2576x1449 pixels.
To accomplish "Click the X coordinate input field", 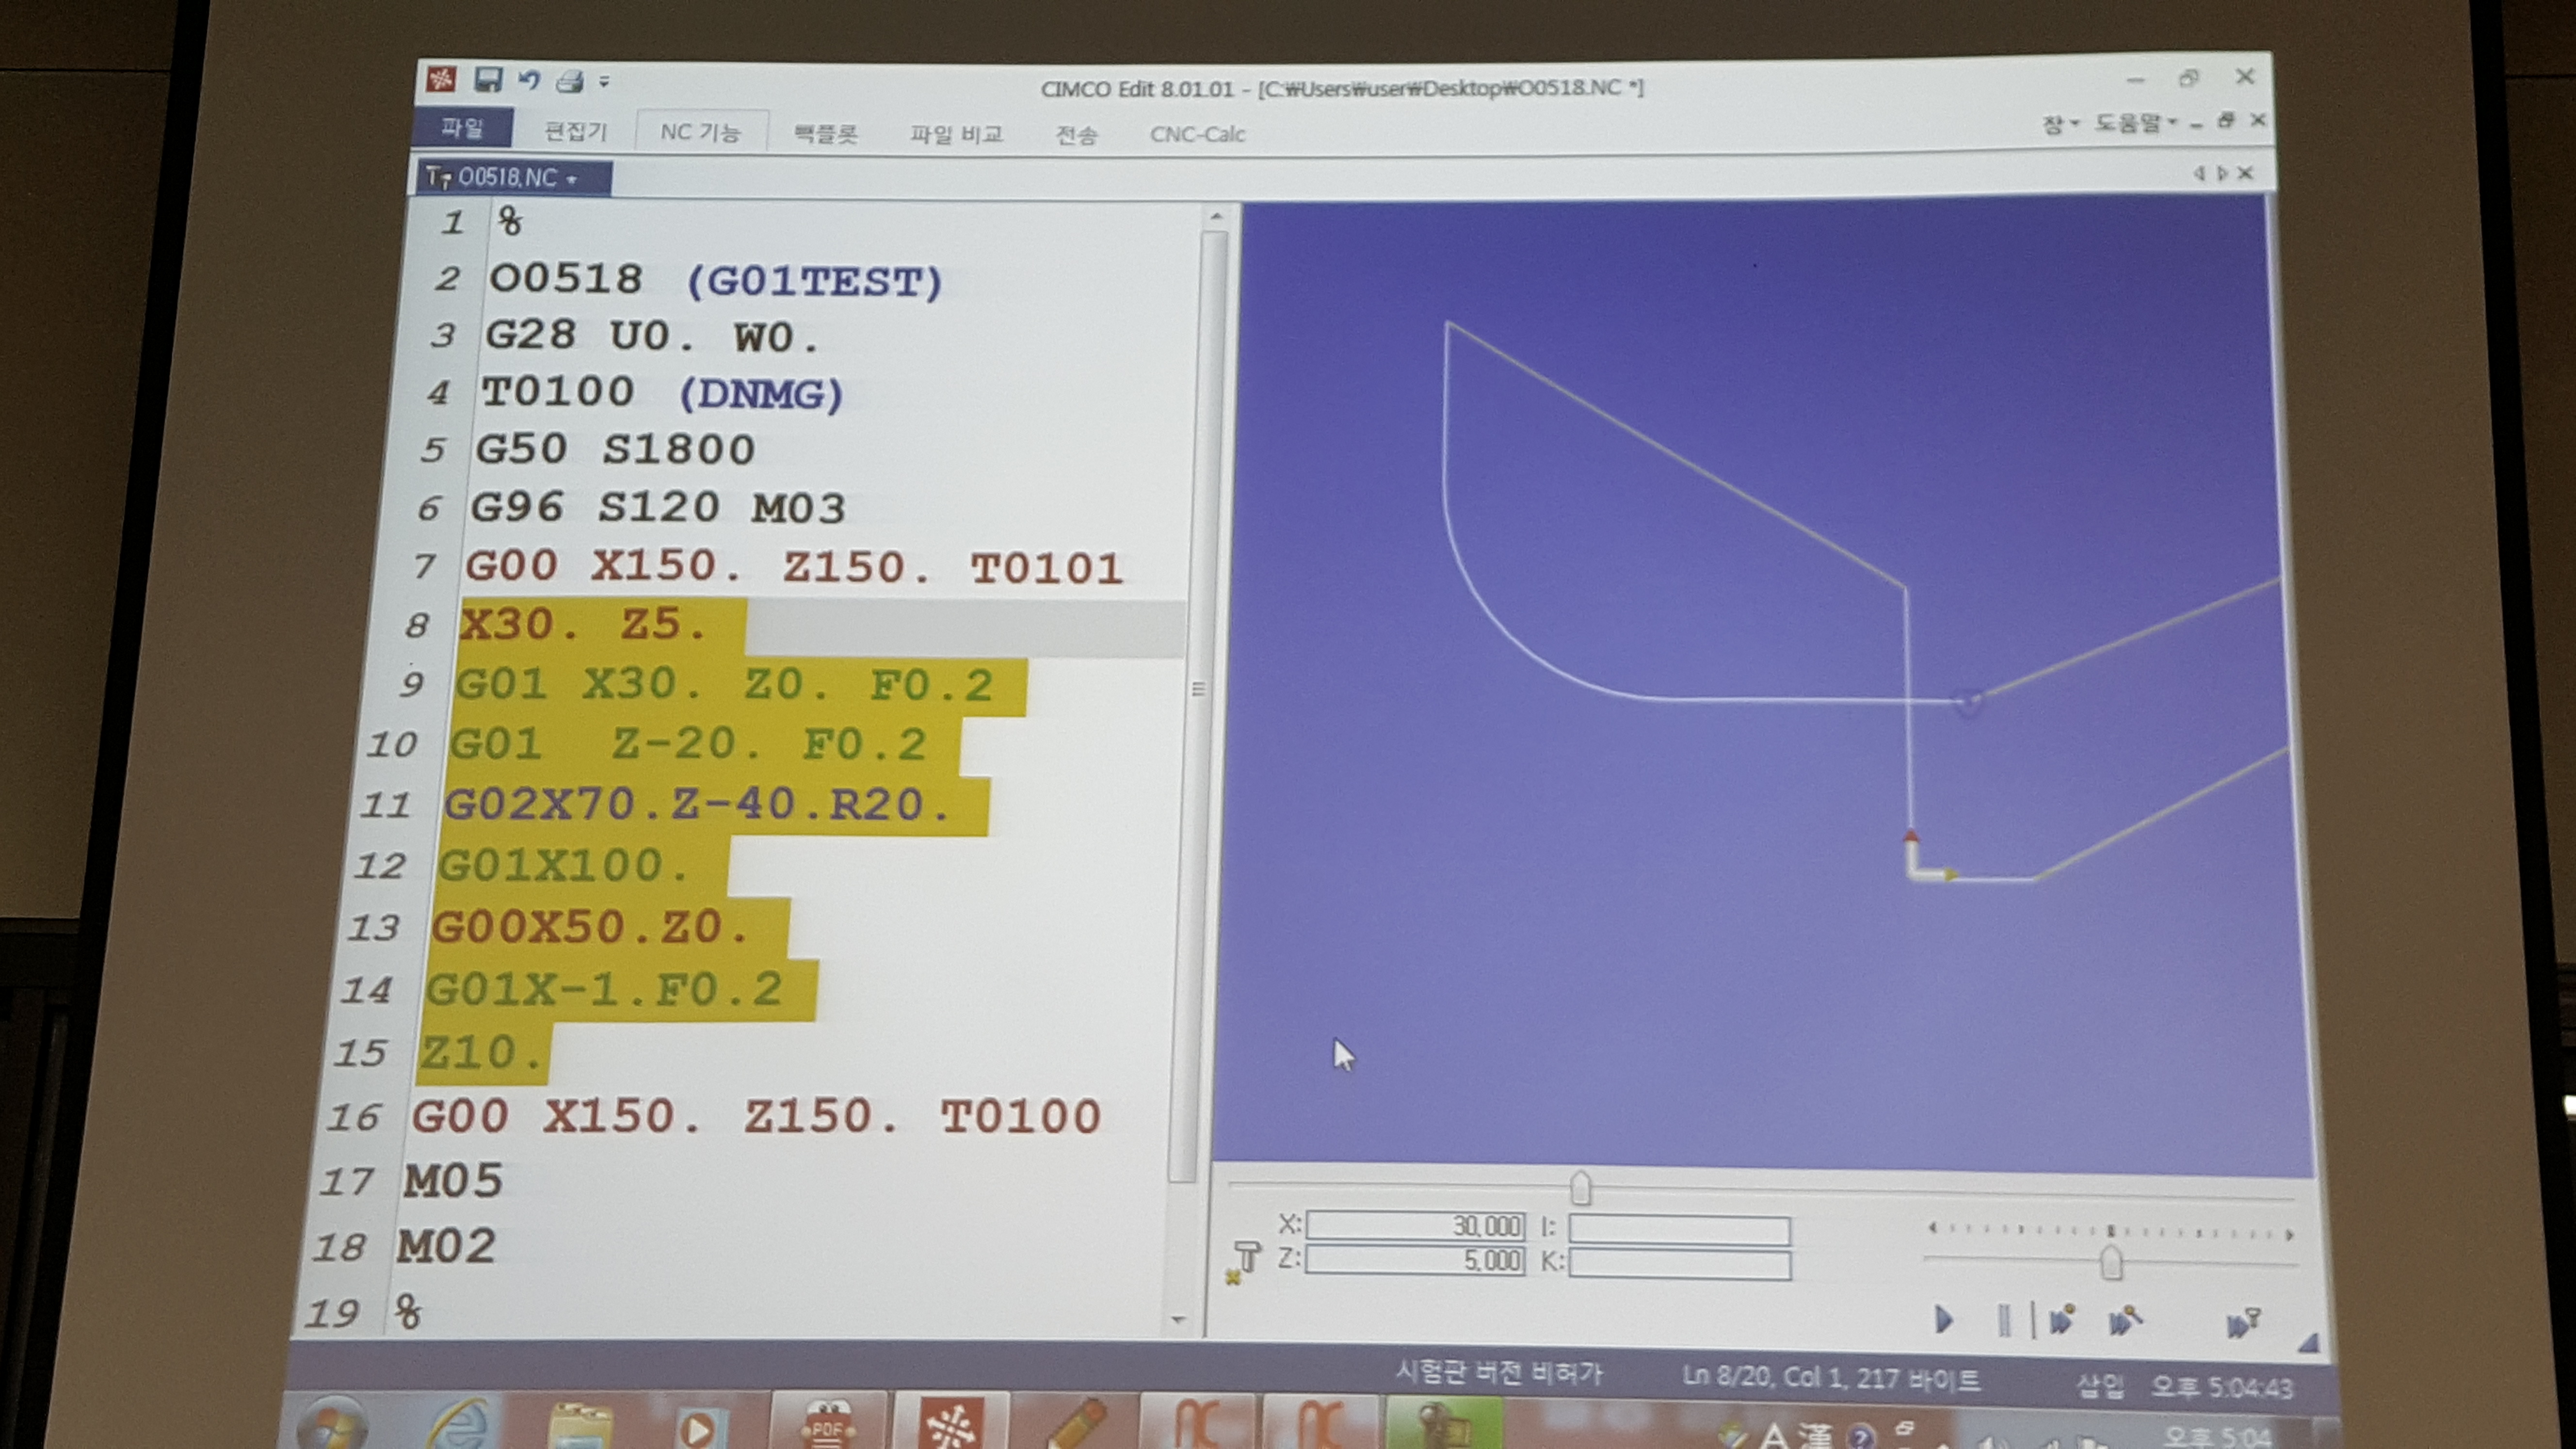I will pos(1414,1225).
